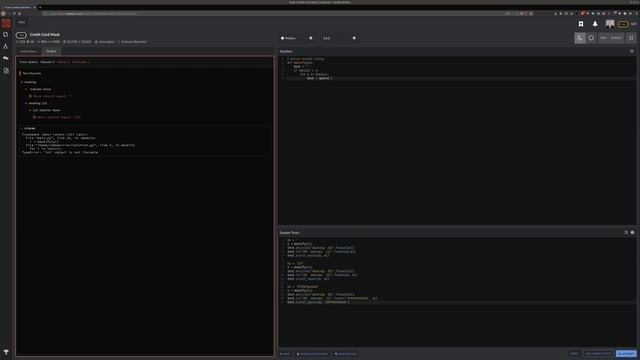Click the satisfaction rating stat
Screen dimensions: 640x360
pos(49,42)
